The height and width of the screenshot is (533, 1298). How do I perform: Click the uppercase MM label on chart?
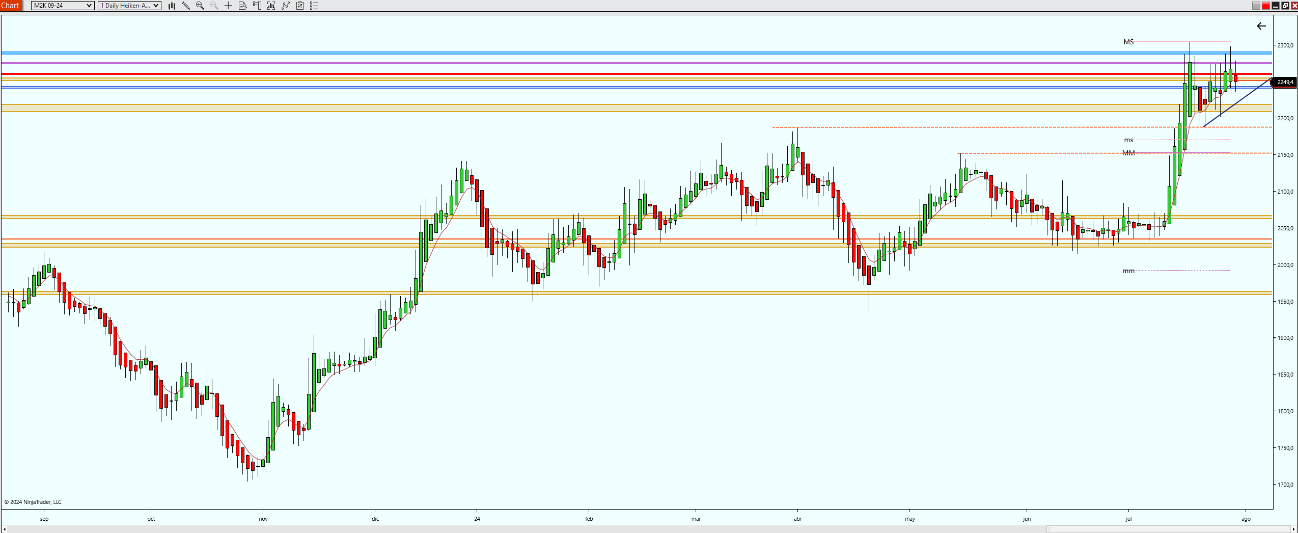pyautogui.click(x=1129, y=153)
